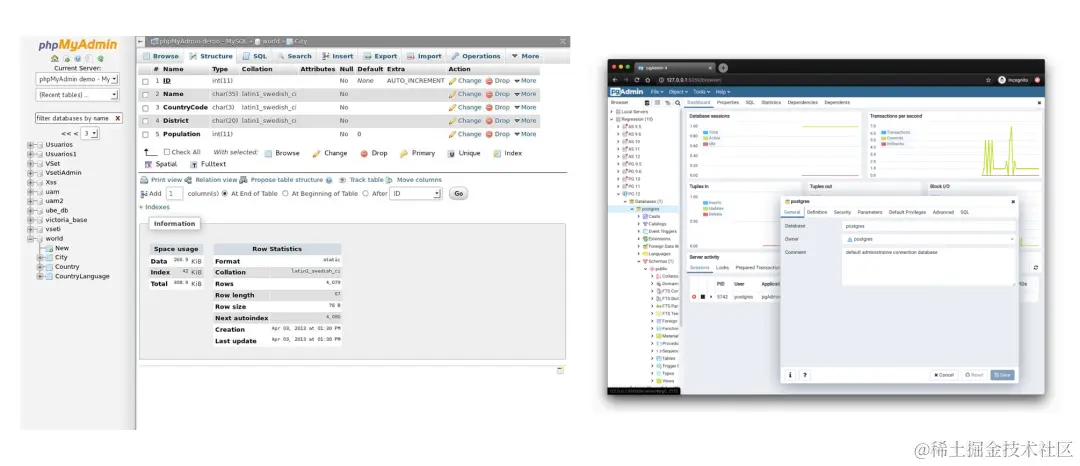This screenshot has width=1080, height=466.
Task: Click Cancel in the postgres dialog
Action: (944, 375)
